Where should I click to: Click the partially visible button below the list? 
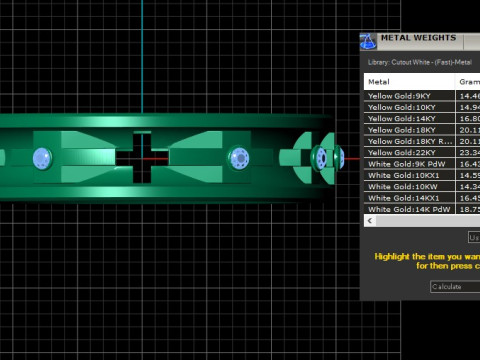pos(474,237)
